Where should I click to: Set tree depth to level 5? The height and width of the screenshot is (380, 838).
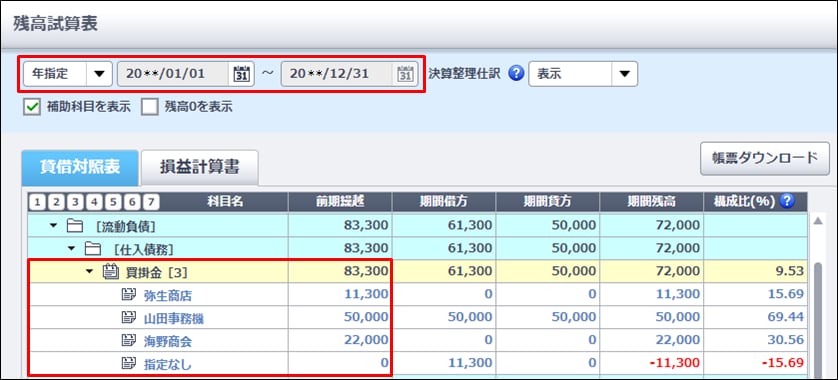(113, 201)
